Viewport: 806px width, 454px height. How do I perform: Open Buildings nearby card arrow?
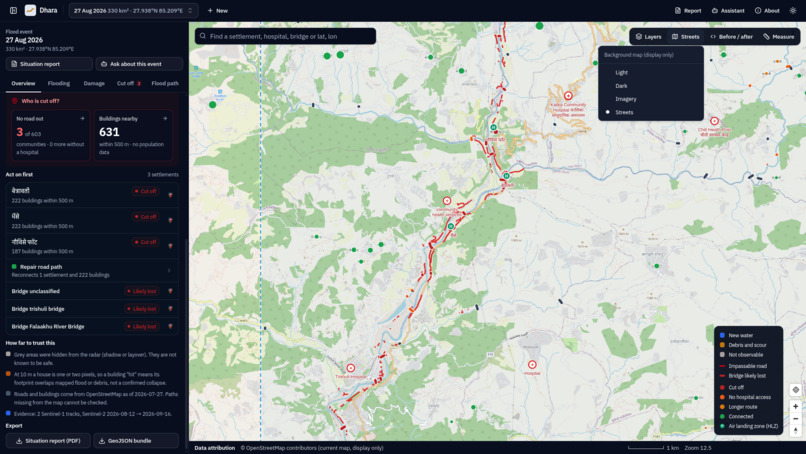165,118
